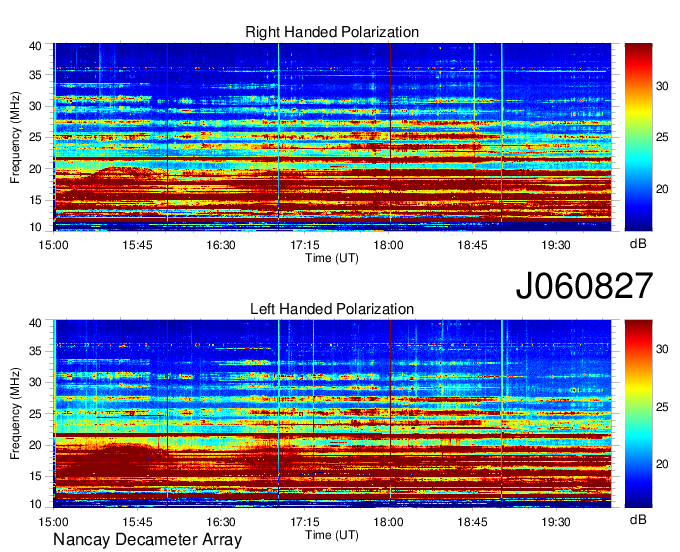
Task: Click 15:00 tick on Left Handed time axis
Action: point(53,522)
